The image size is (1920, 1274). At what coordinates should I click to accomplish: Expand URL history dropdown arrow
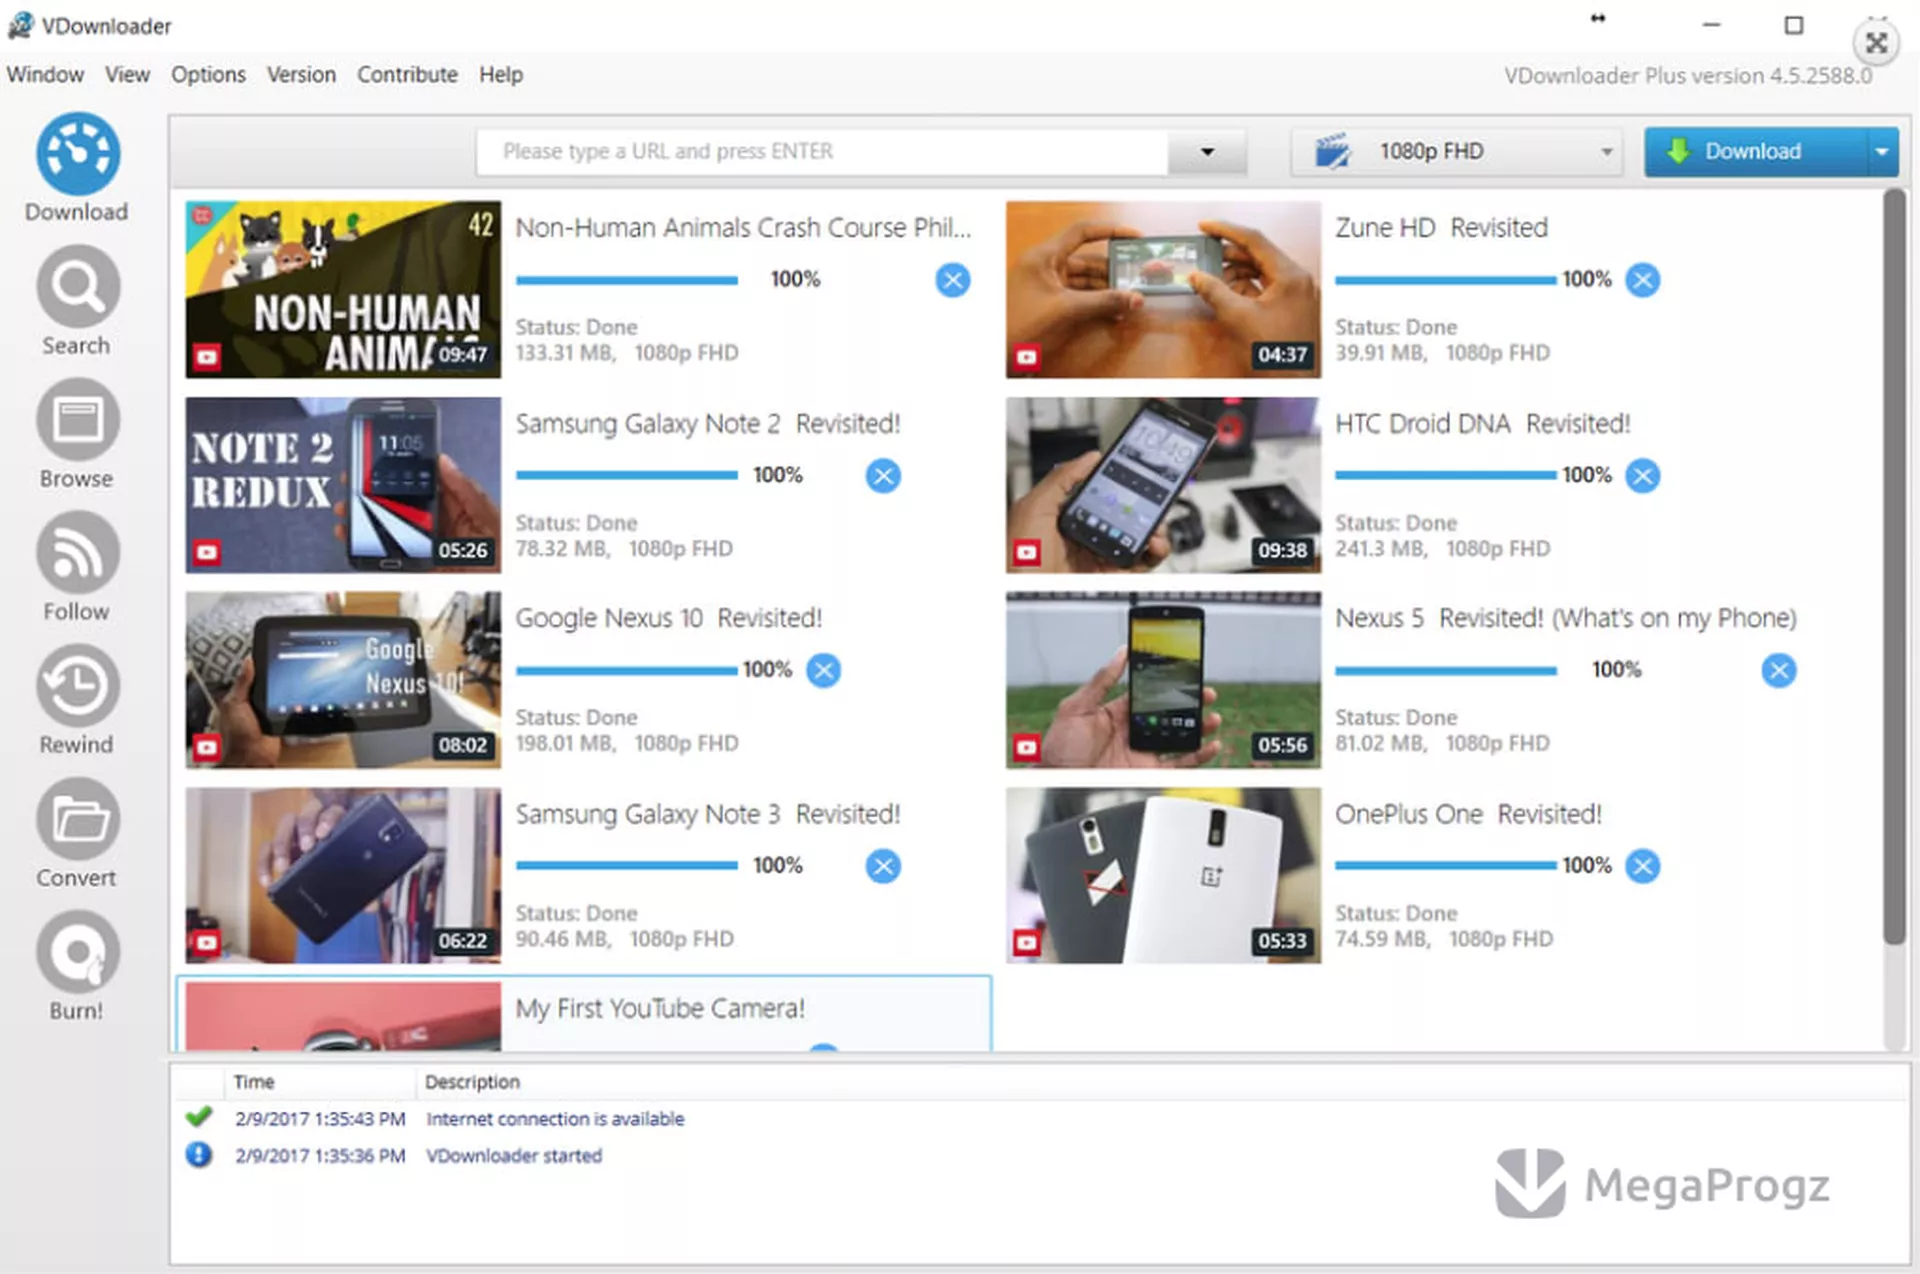click(x=1207, y=152)
